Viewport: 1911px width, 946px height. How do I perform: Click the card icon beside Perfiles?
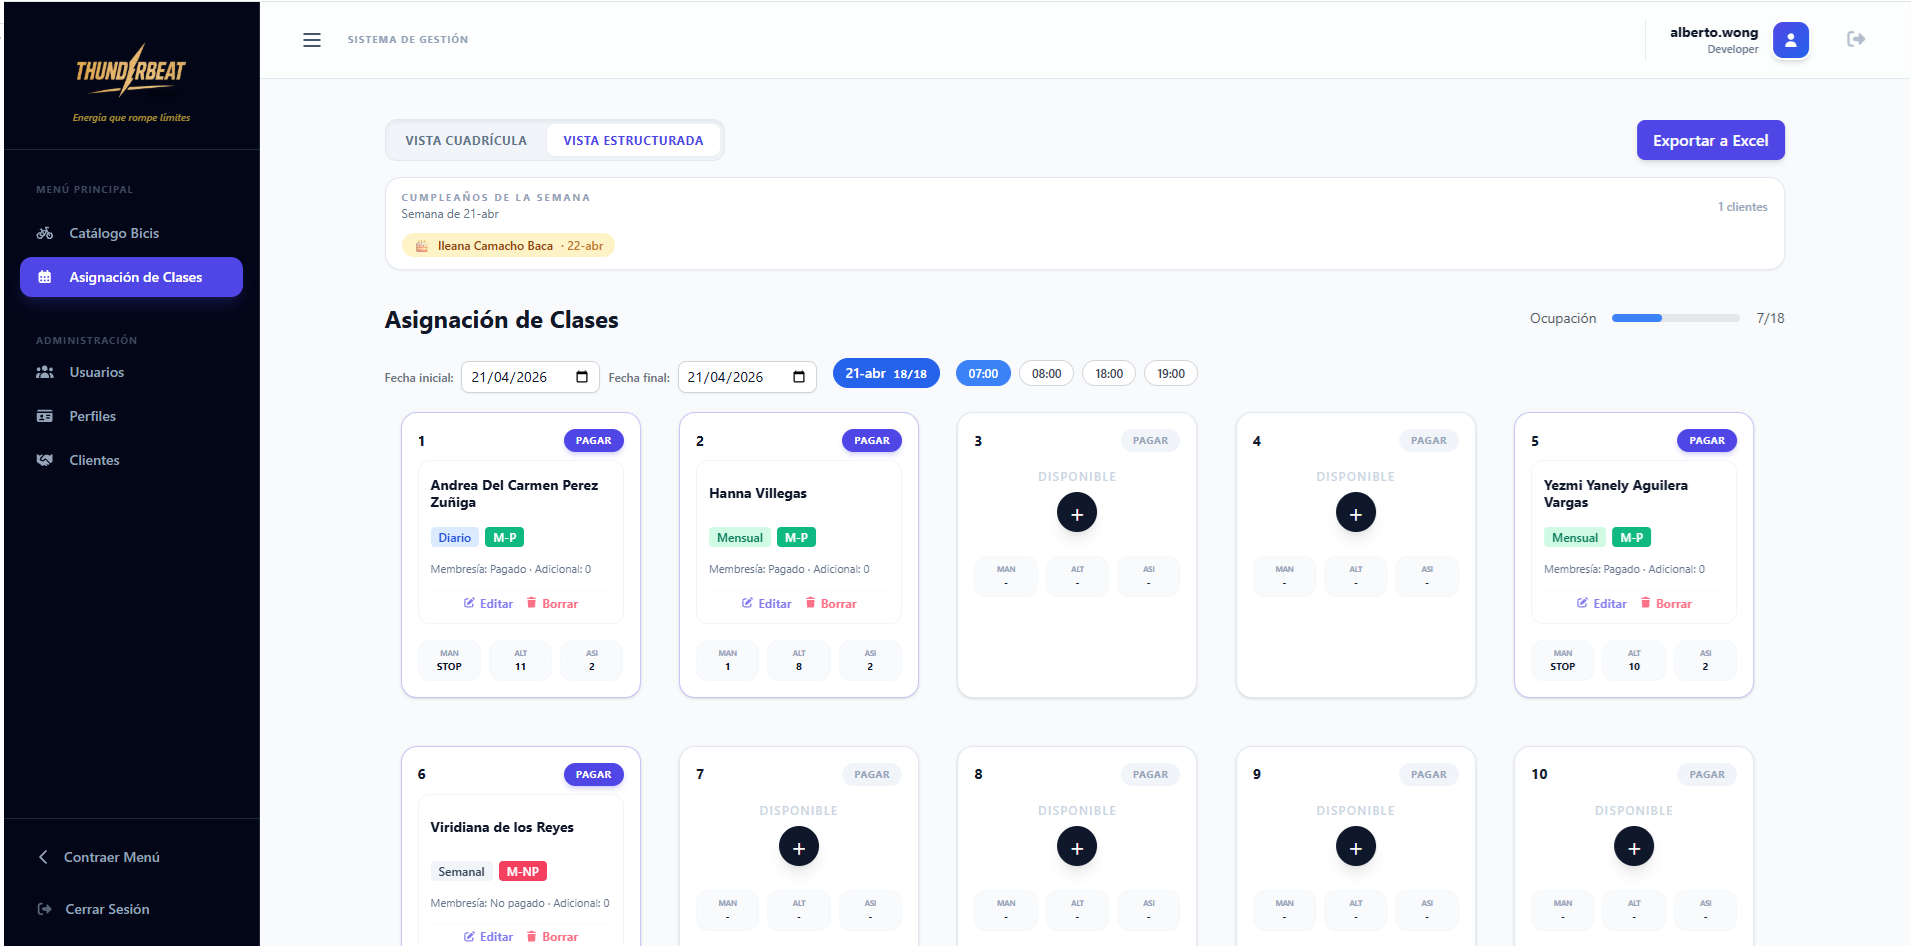point(45,416)
